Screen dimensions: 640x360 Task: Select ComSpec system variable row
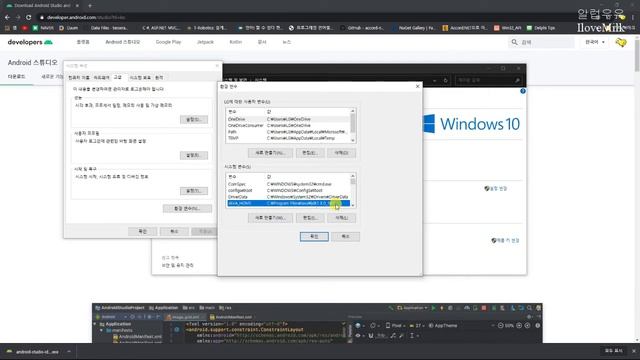288,184
